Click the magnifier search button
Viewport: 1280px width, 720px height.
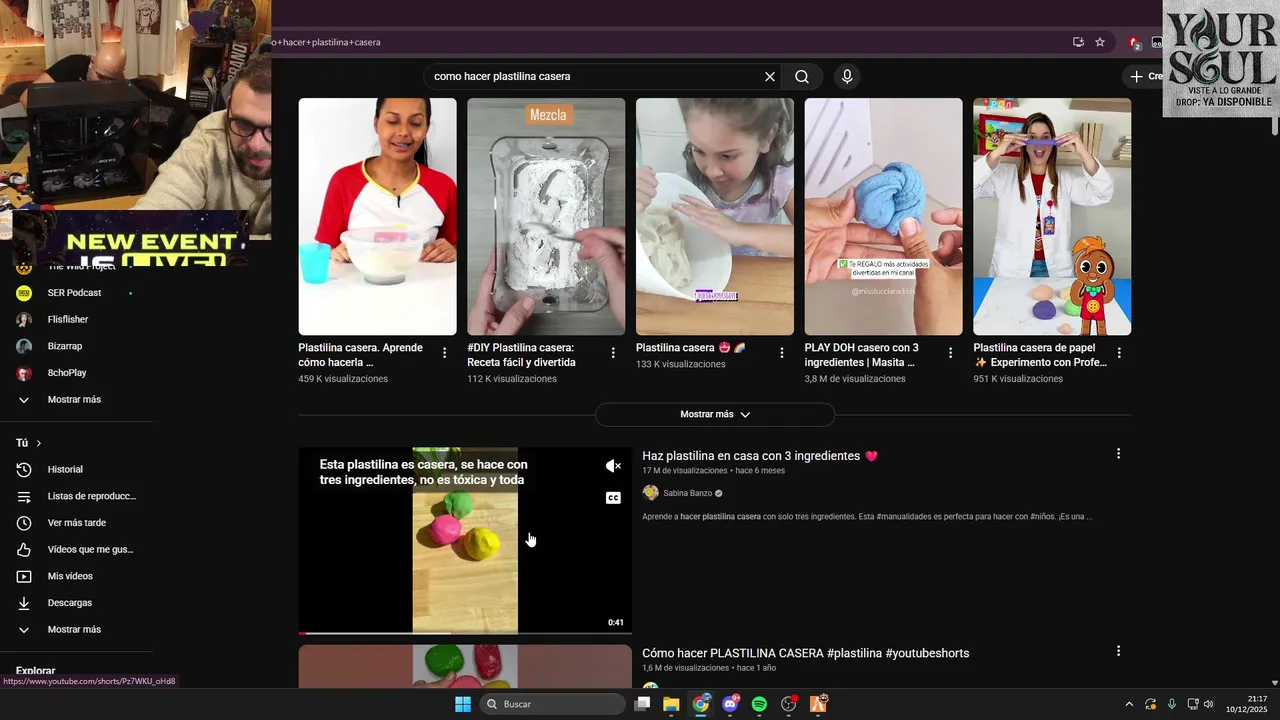pos(802,77)
